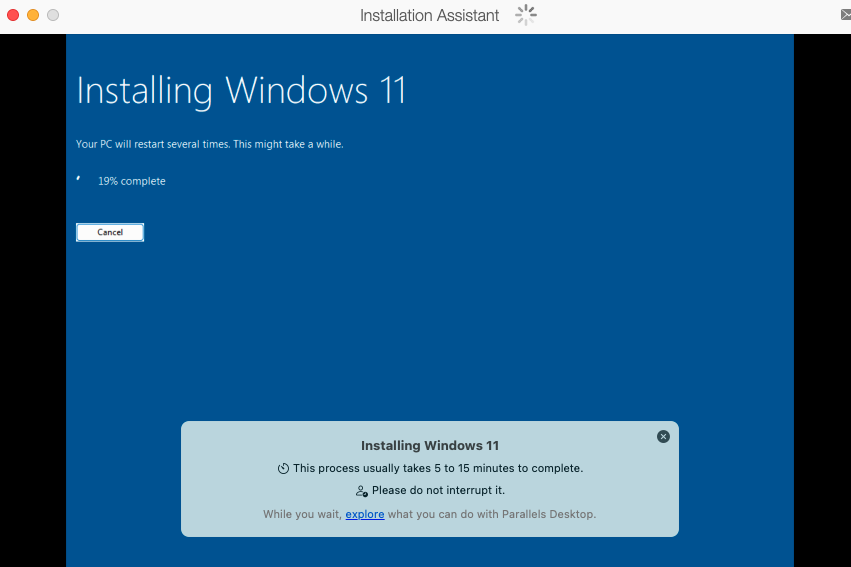Click the loading spinner beside Installation Assistant

(x=525, y=15)
